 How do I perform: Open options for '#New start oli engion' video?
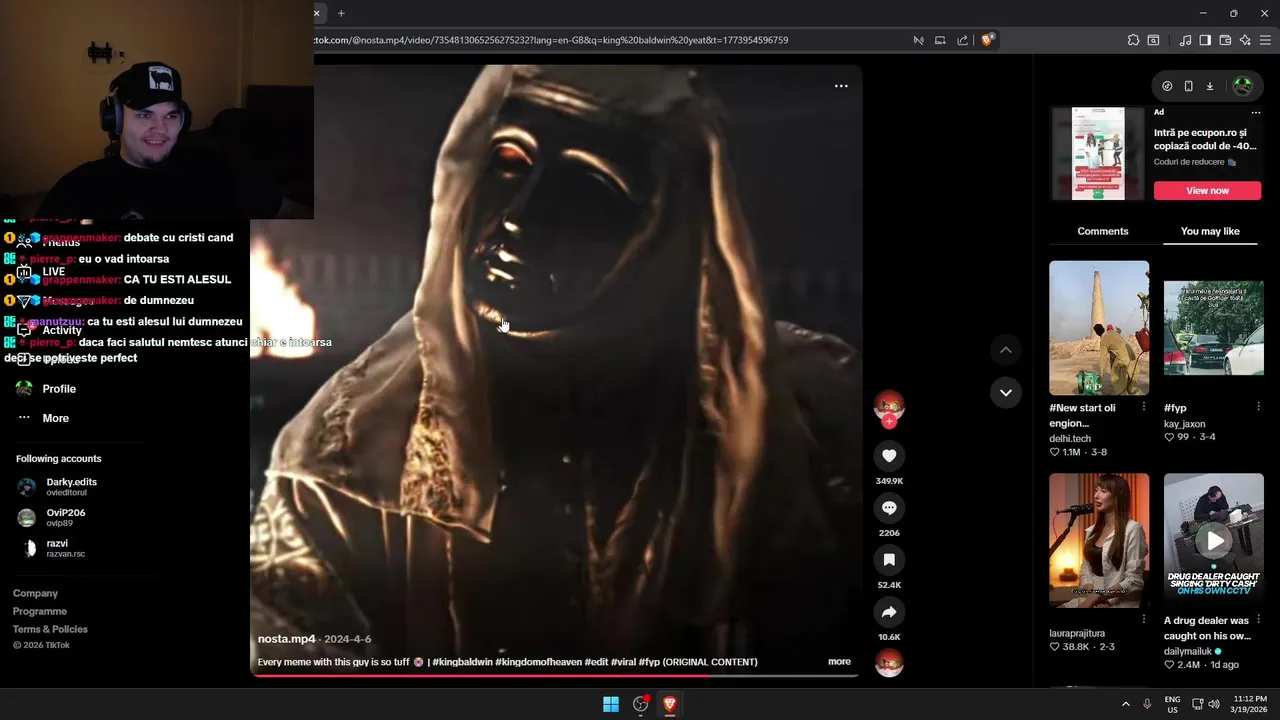click(1143, 408)
